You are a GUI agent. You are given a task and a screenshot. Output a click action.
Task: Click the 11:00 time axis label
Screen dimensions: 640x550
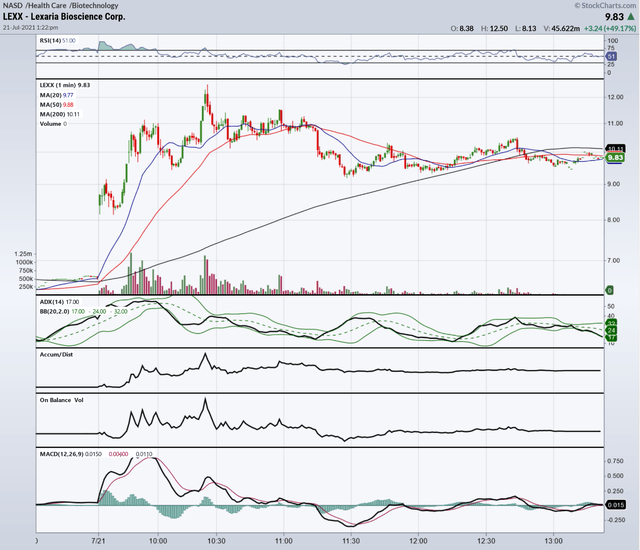(x=284, y=541)
